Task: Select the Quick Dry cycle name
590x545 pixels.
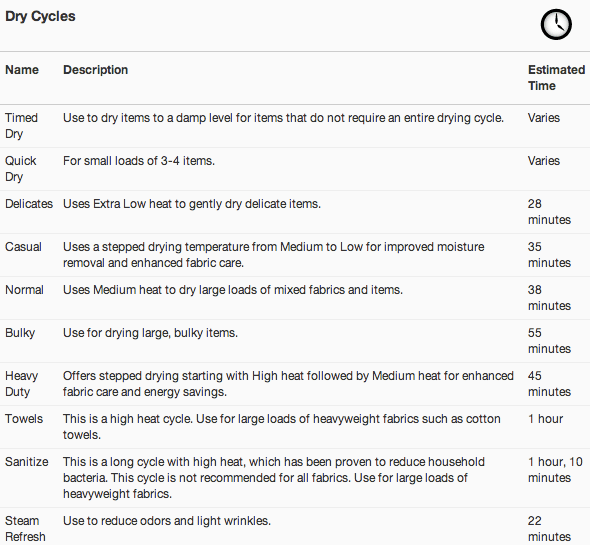Action: tap(21, 169)
